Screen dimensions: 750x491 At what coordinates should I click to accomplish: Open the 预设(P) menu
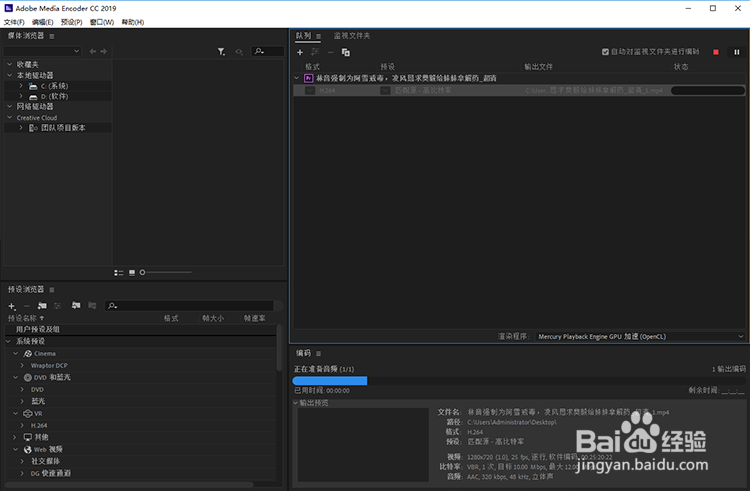71,22
